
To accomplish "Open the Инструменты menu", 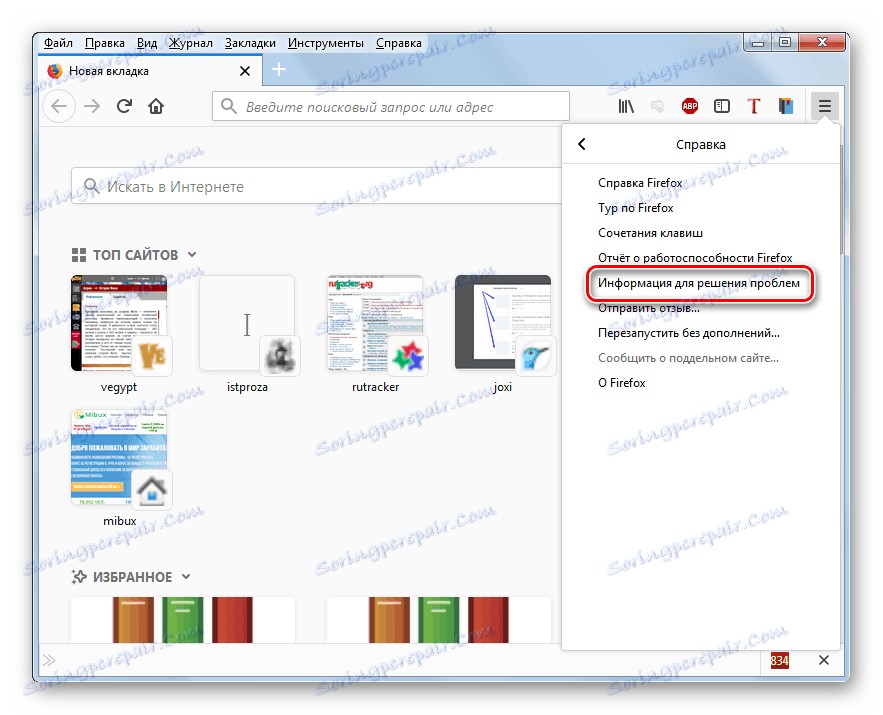I will click(x=325, y=43).
